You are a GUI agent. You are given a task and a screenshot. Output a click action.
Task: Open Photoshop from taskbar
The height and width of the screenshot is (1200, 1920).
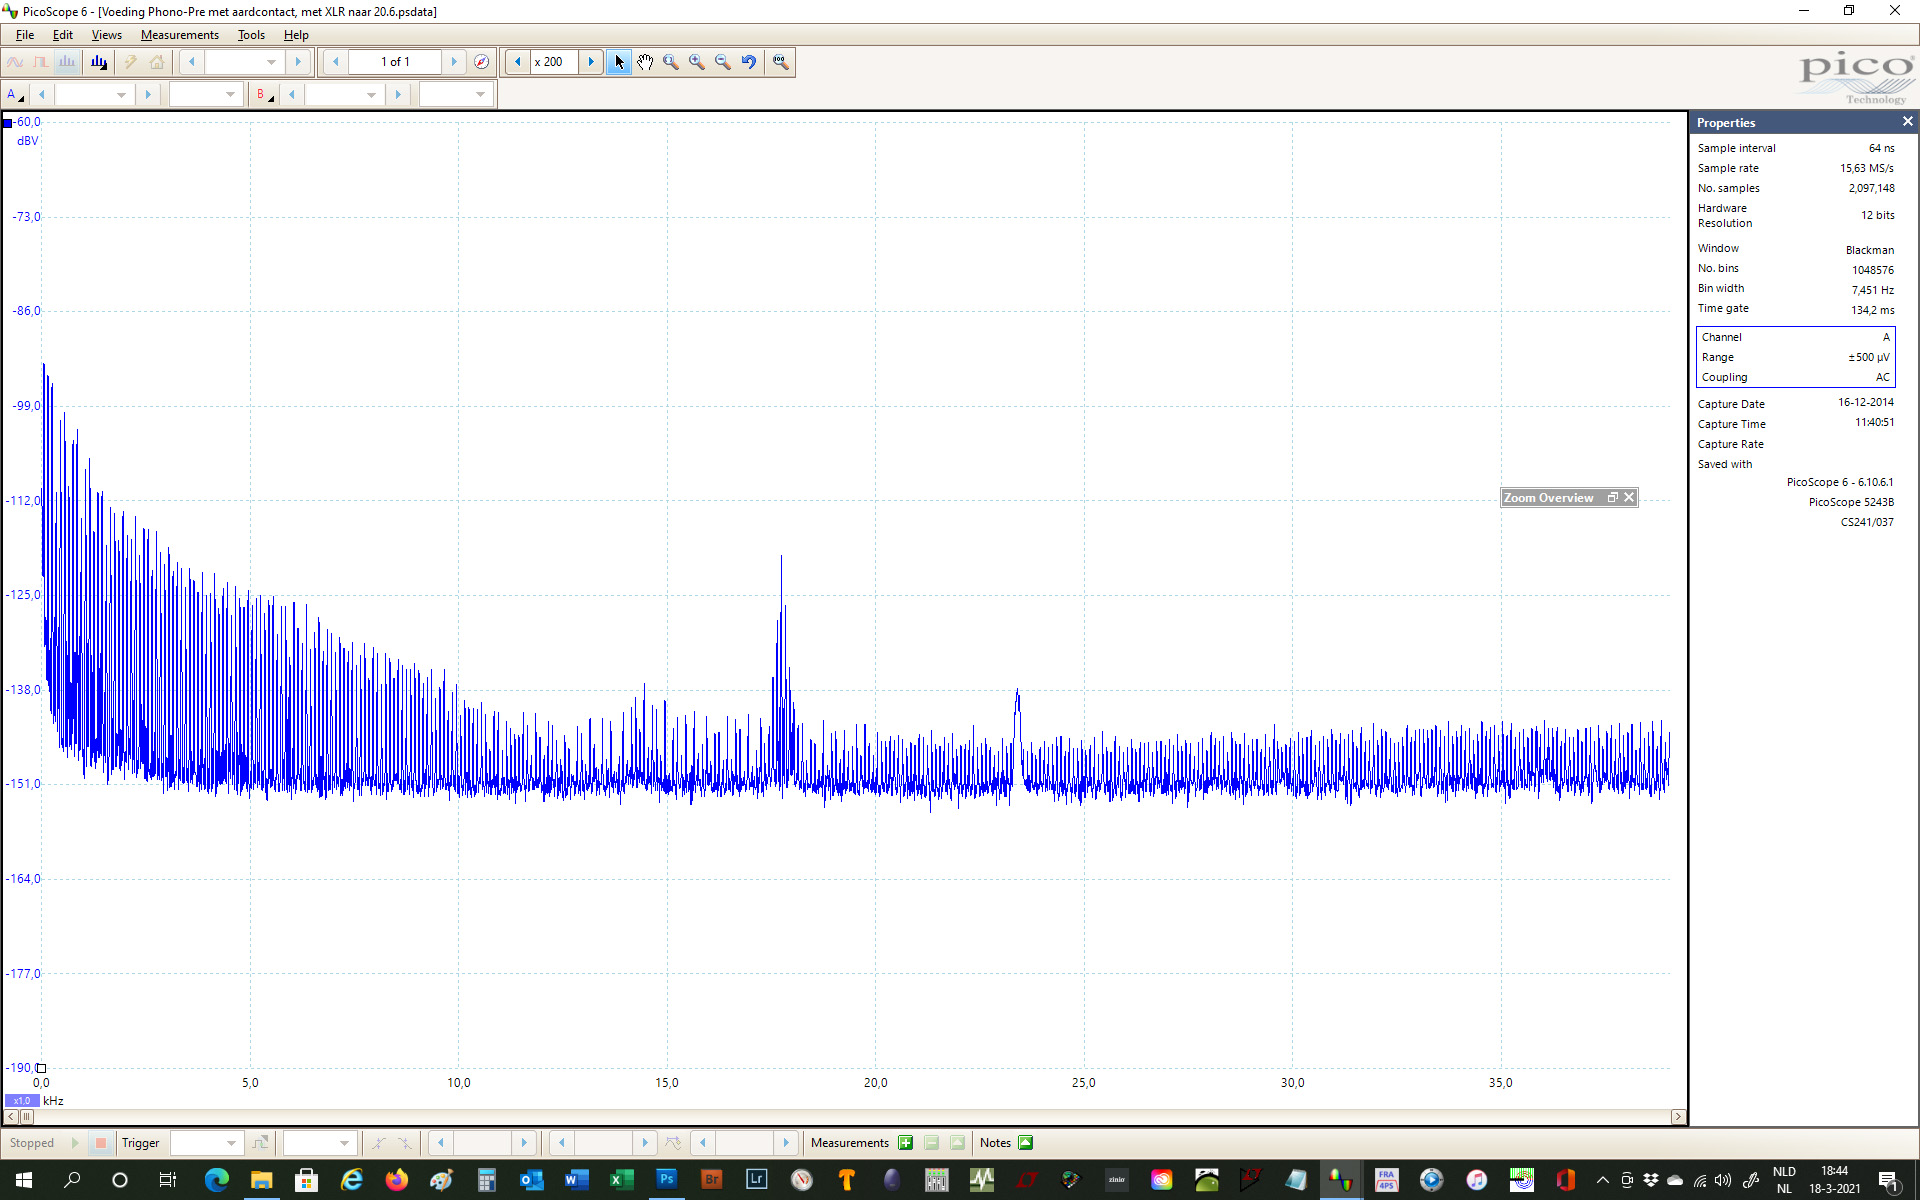coord(667,1180)
